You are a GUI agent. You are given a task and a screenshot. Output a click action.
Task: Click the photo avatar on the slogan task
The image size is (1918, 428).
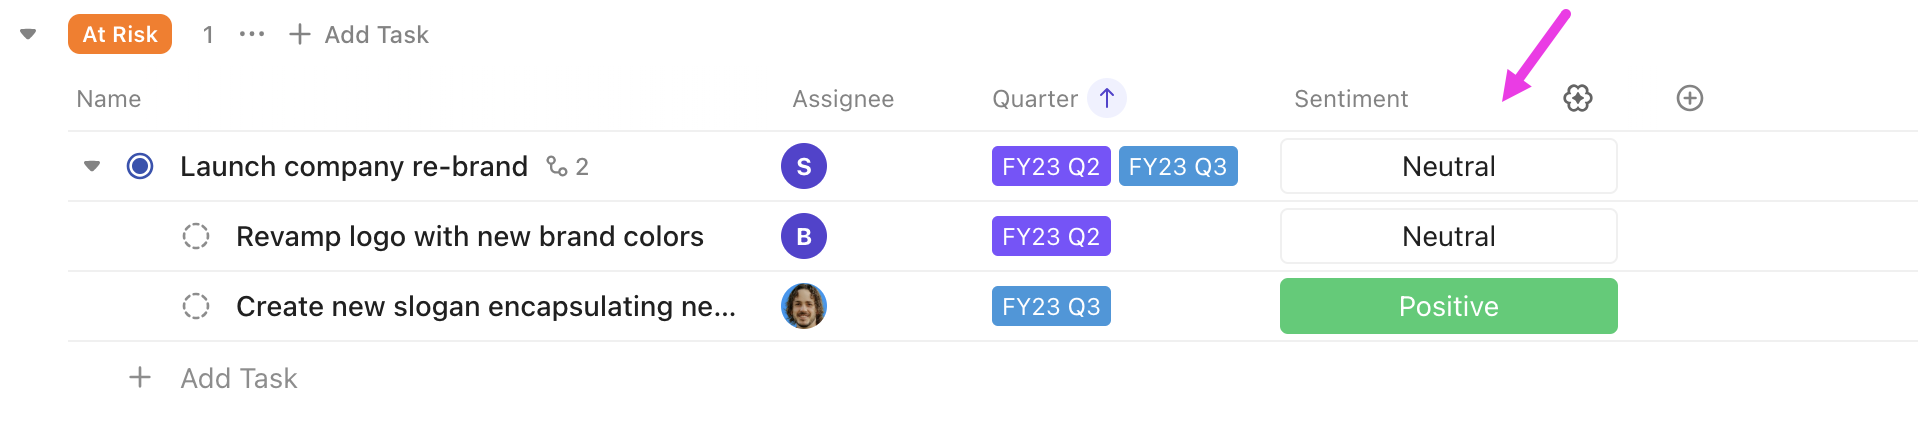(803, 306)
